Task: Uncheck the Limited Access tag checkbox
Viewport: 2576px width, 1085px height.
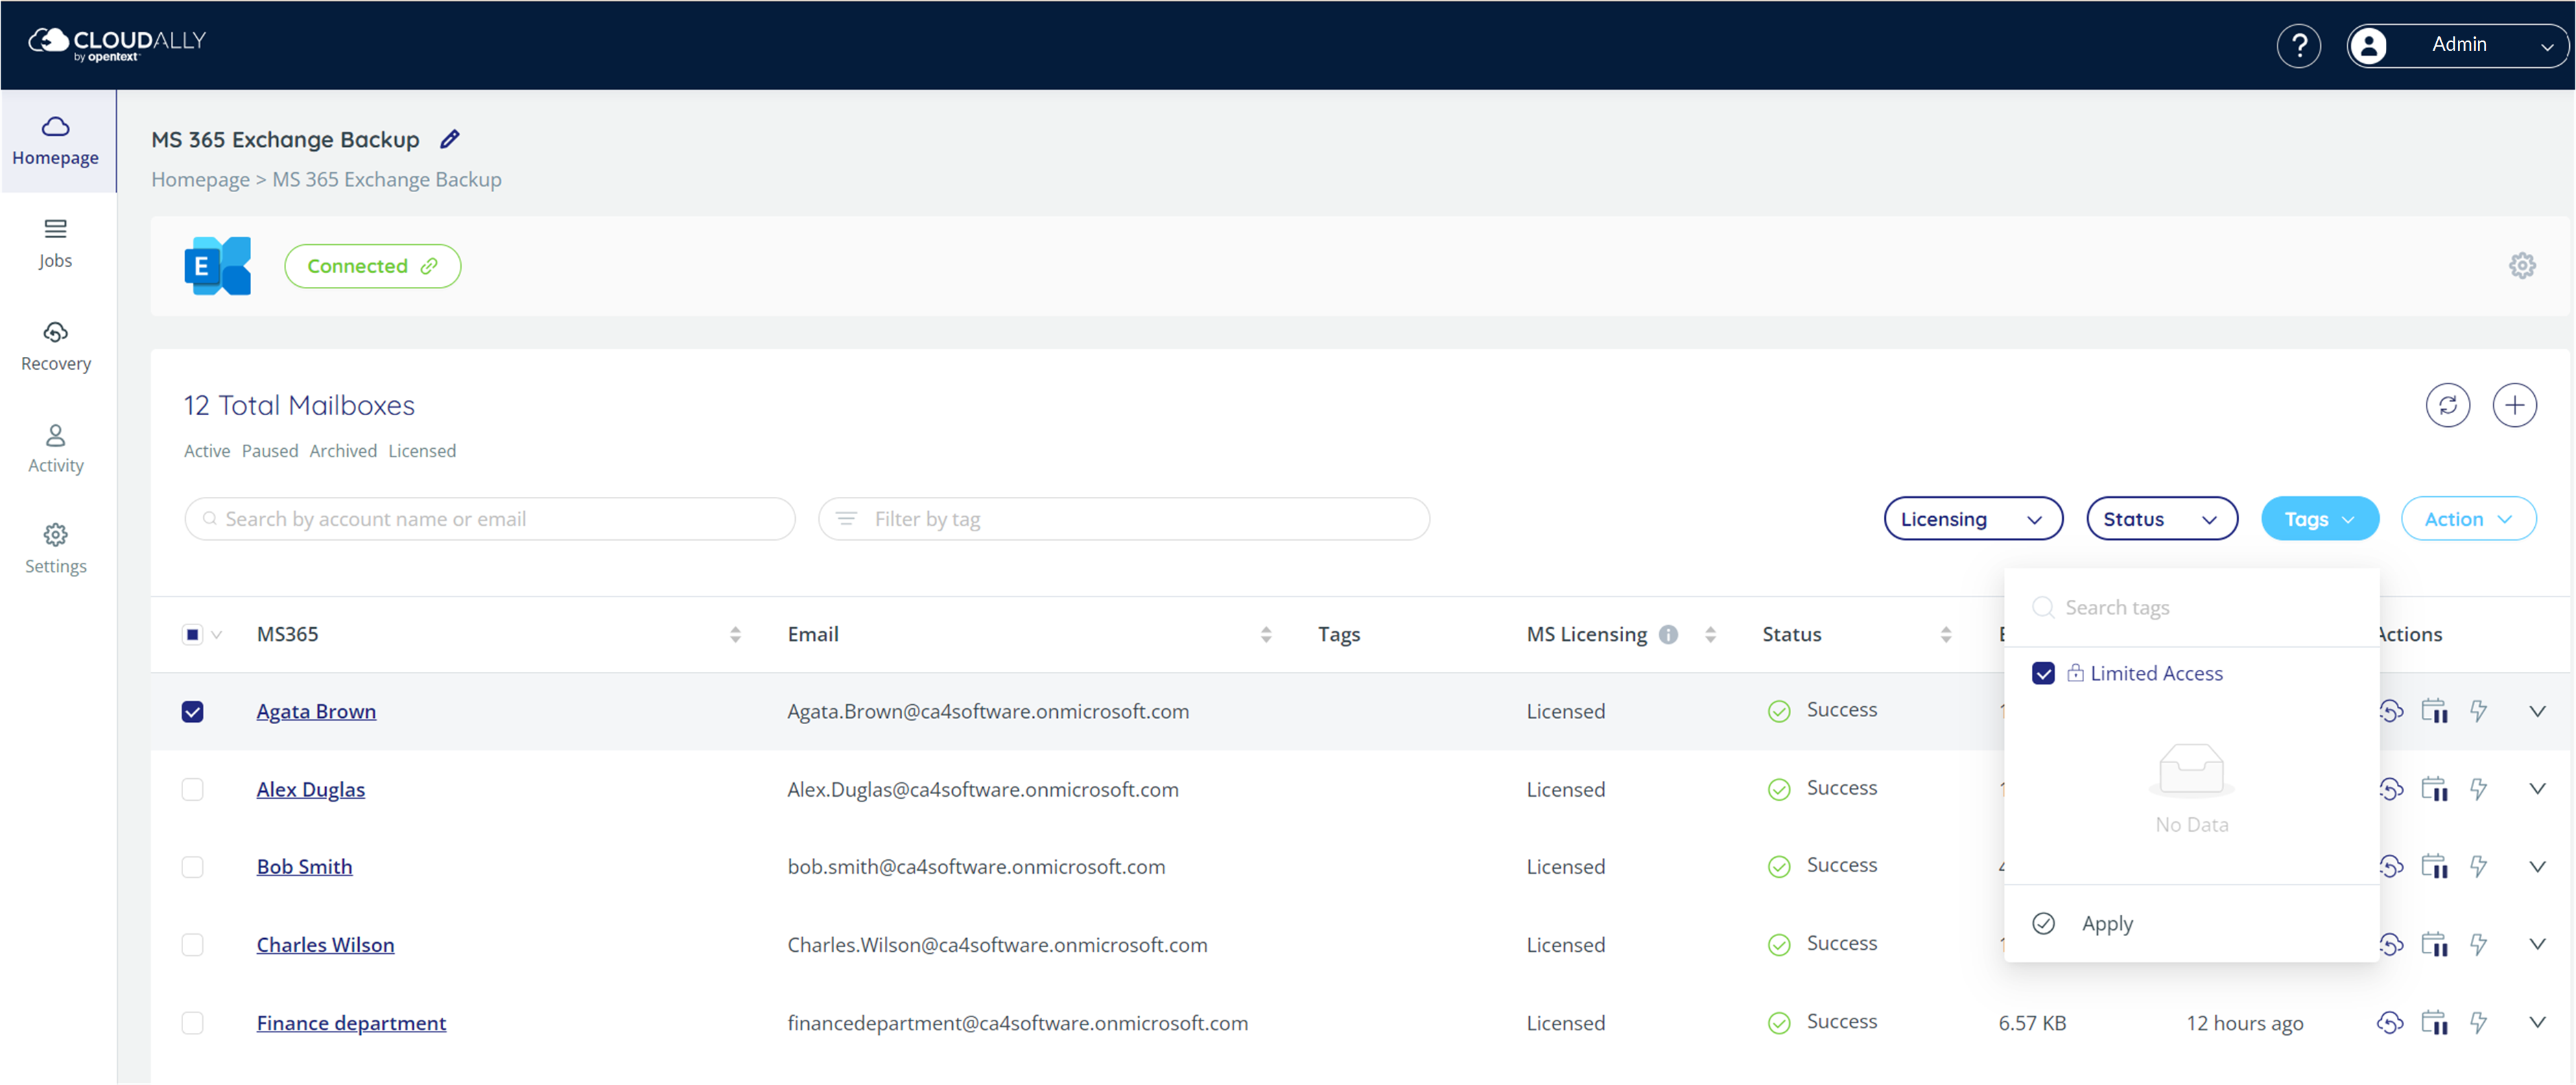Action: tap(2043, 673)
